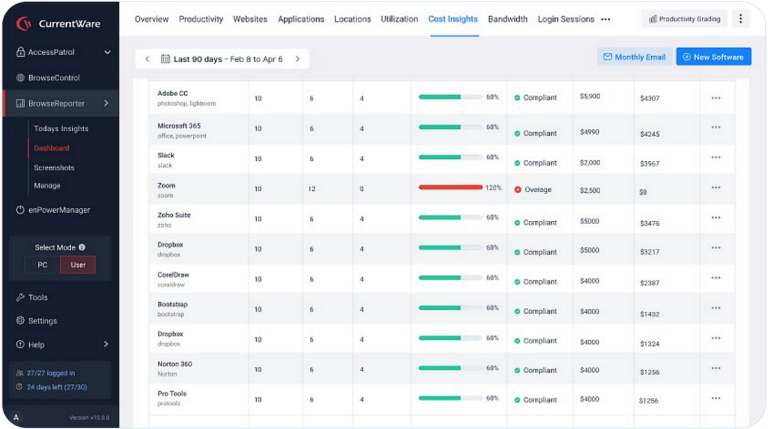Select the BrowseReporter chart icon
This screenshot has height=429, width=768.
(x=20, y=103)
